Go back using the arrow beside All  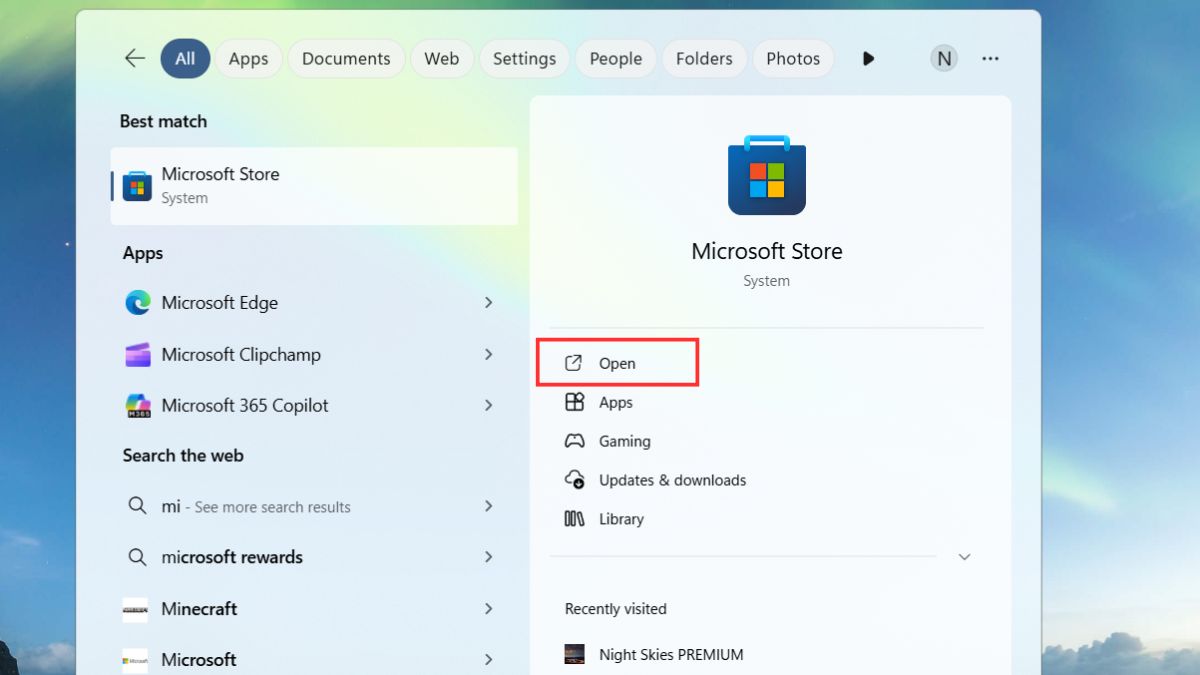coord(135,58)
